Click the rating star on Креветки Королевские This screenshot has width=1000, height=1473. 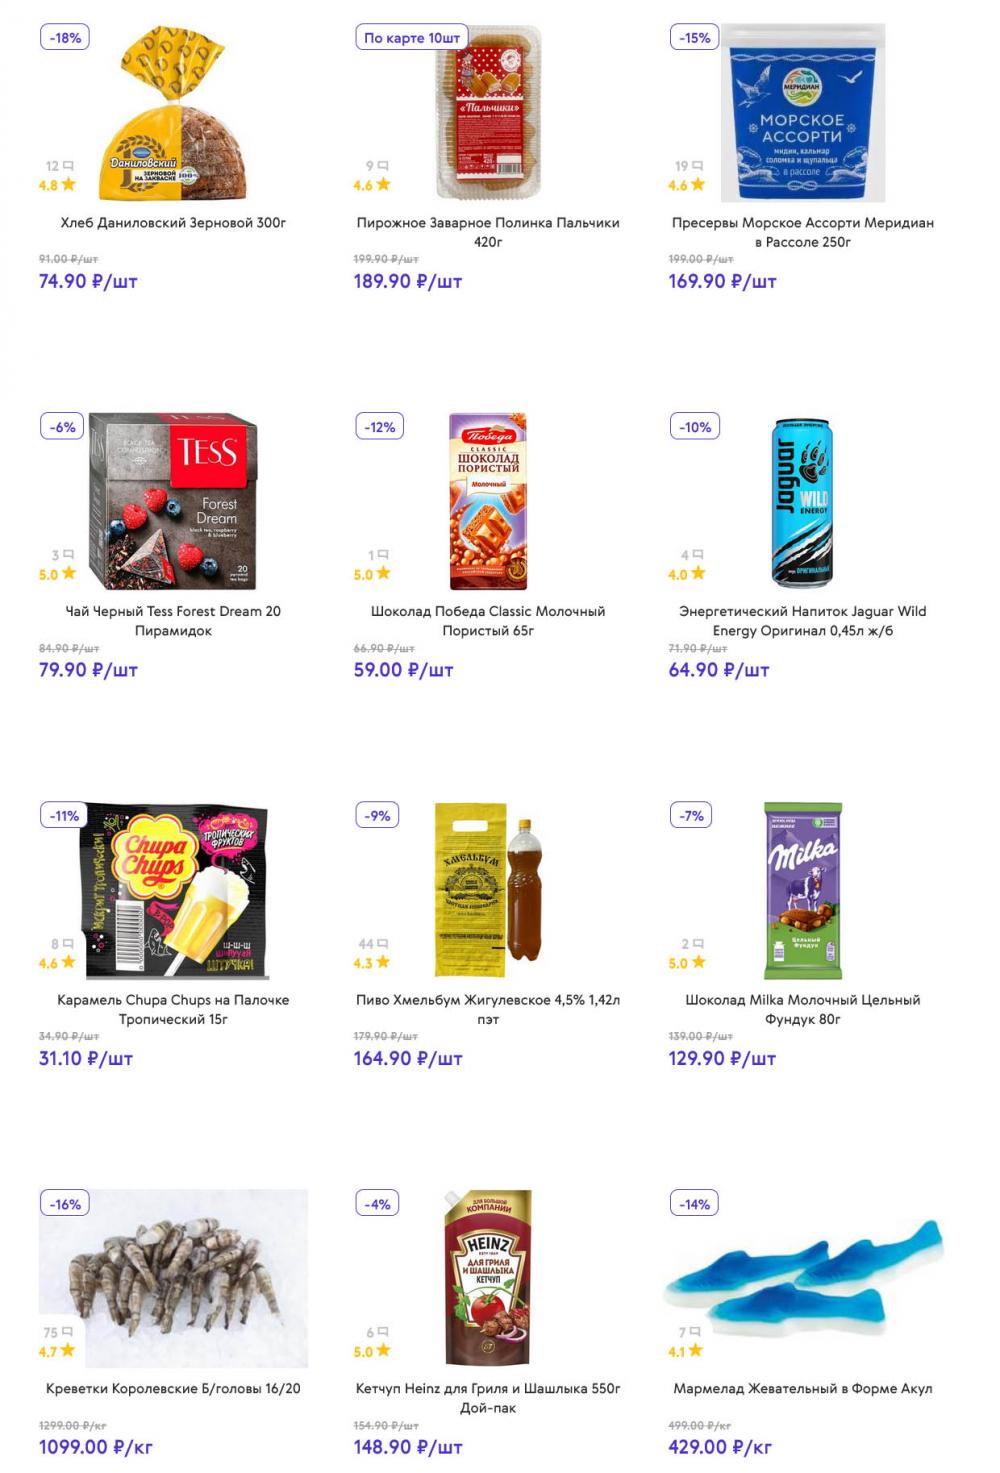tap(68, 1351)
